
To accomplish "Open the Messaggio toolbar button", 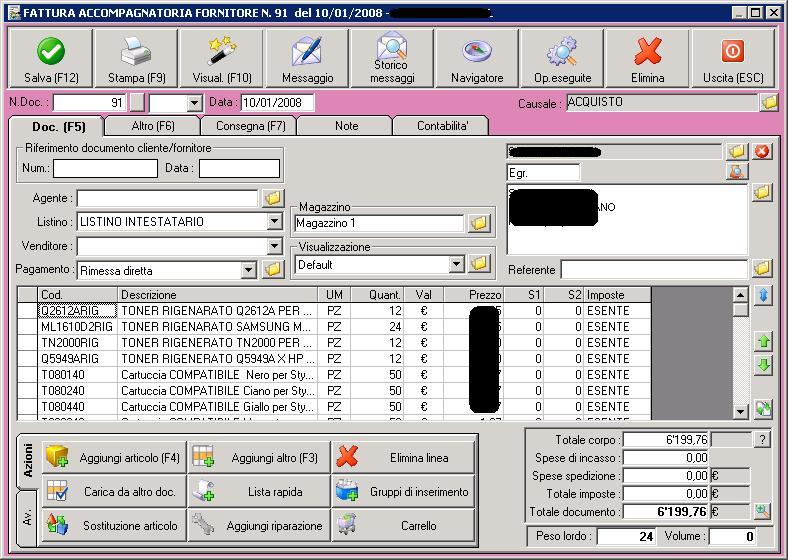I will point(307,58).
